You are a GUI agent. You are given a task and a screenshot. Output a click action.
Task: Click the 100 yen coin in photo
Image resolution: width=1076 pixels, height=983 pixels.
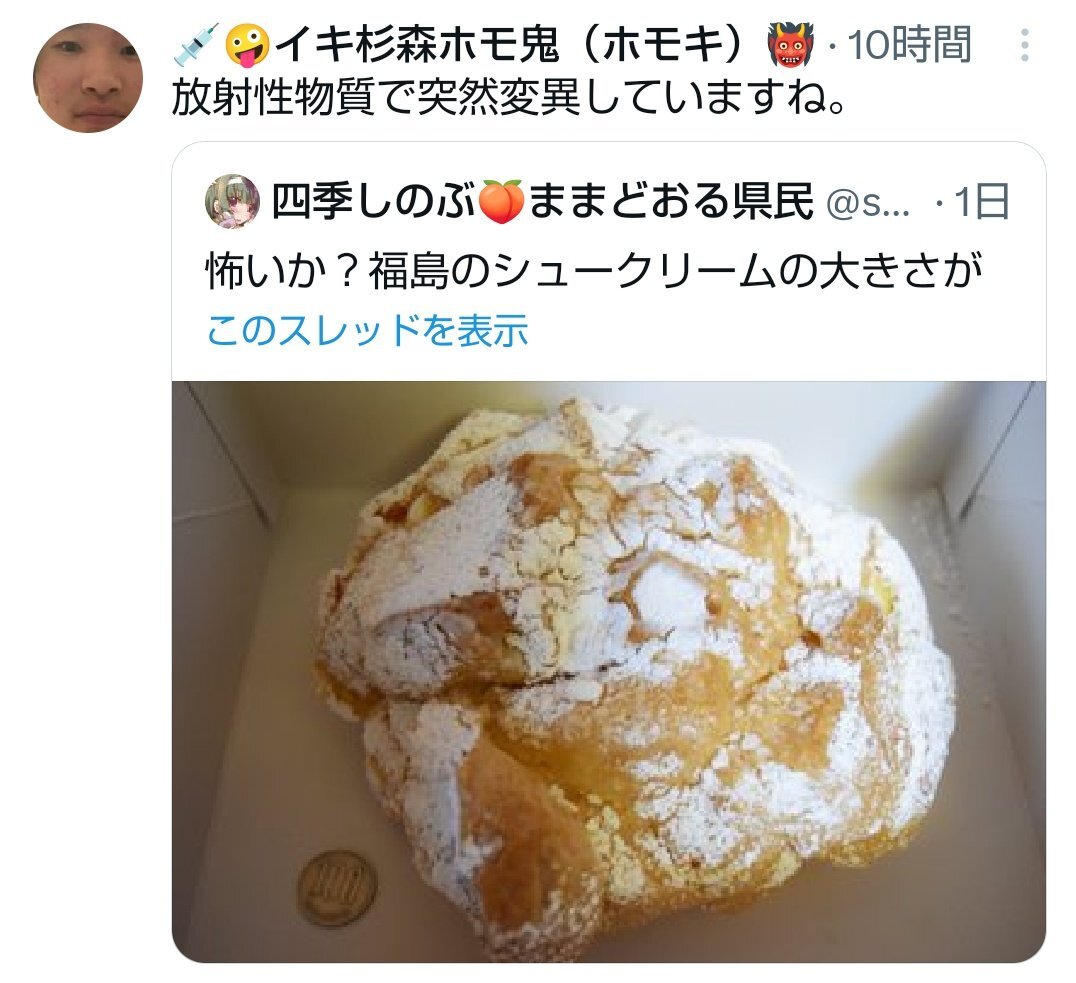point(337,890)
